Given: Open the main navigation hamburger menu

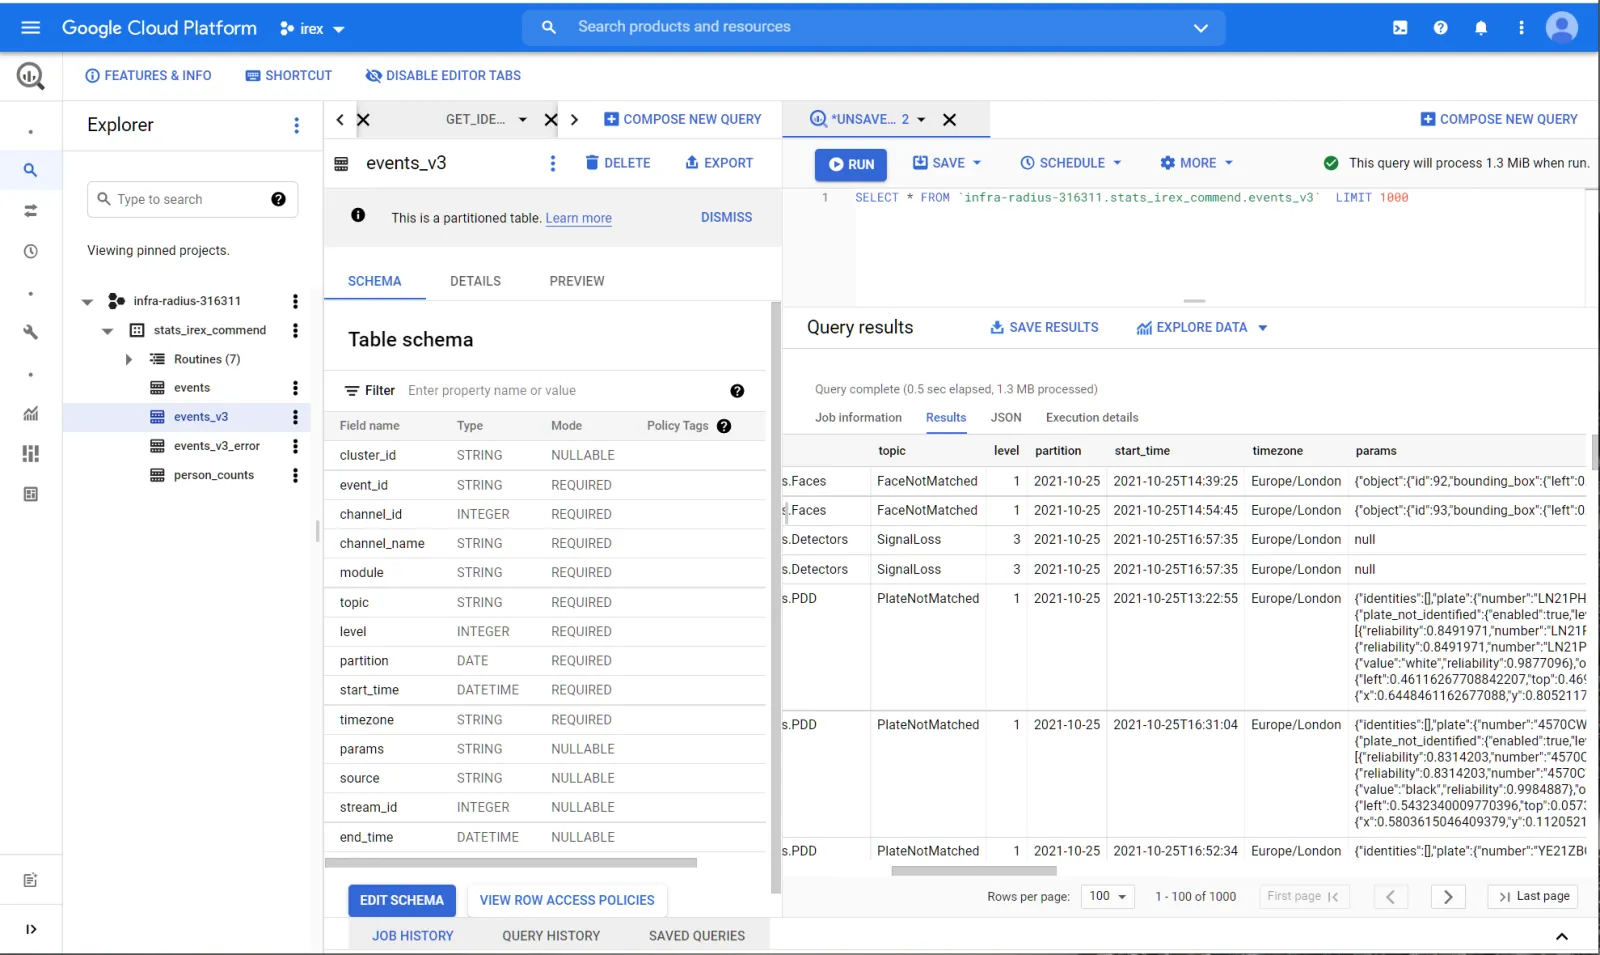Looking at the screenshot, I should click(x=31, y=28).
